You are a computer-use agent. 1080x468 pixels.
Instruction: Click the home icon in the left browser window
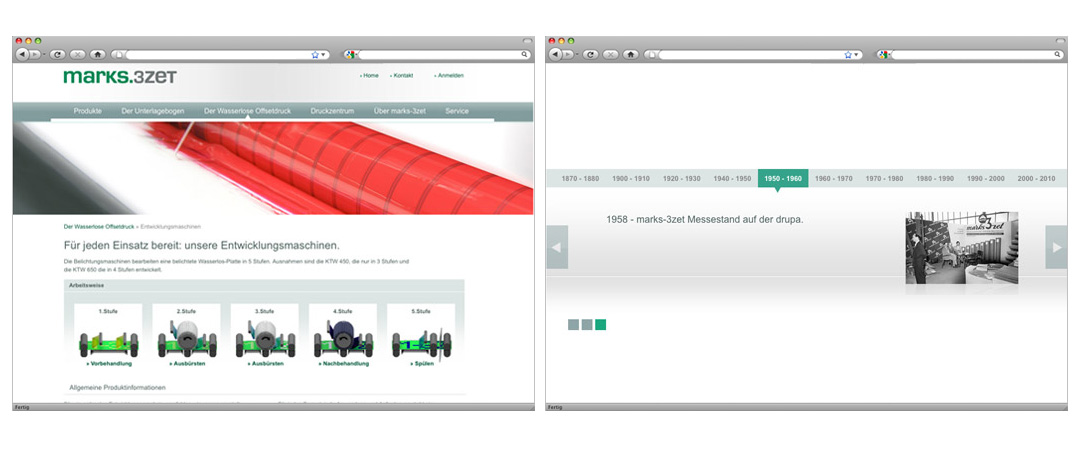point(98,54)
